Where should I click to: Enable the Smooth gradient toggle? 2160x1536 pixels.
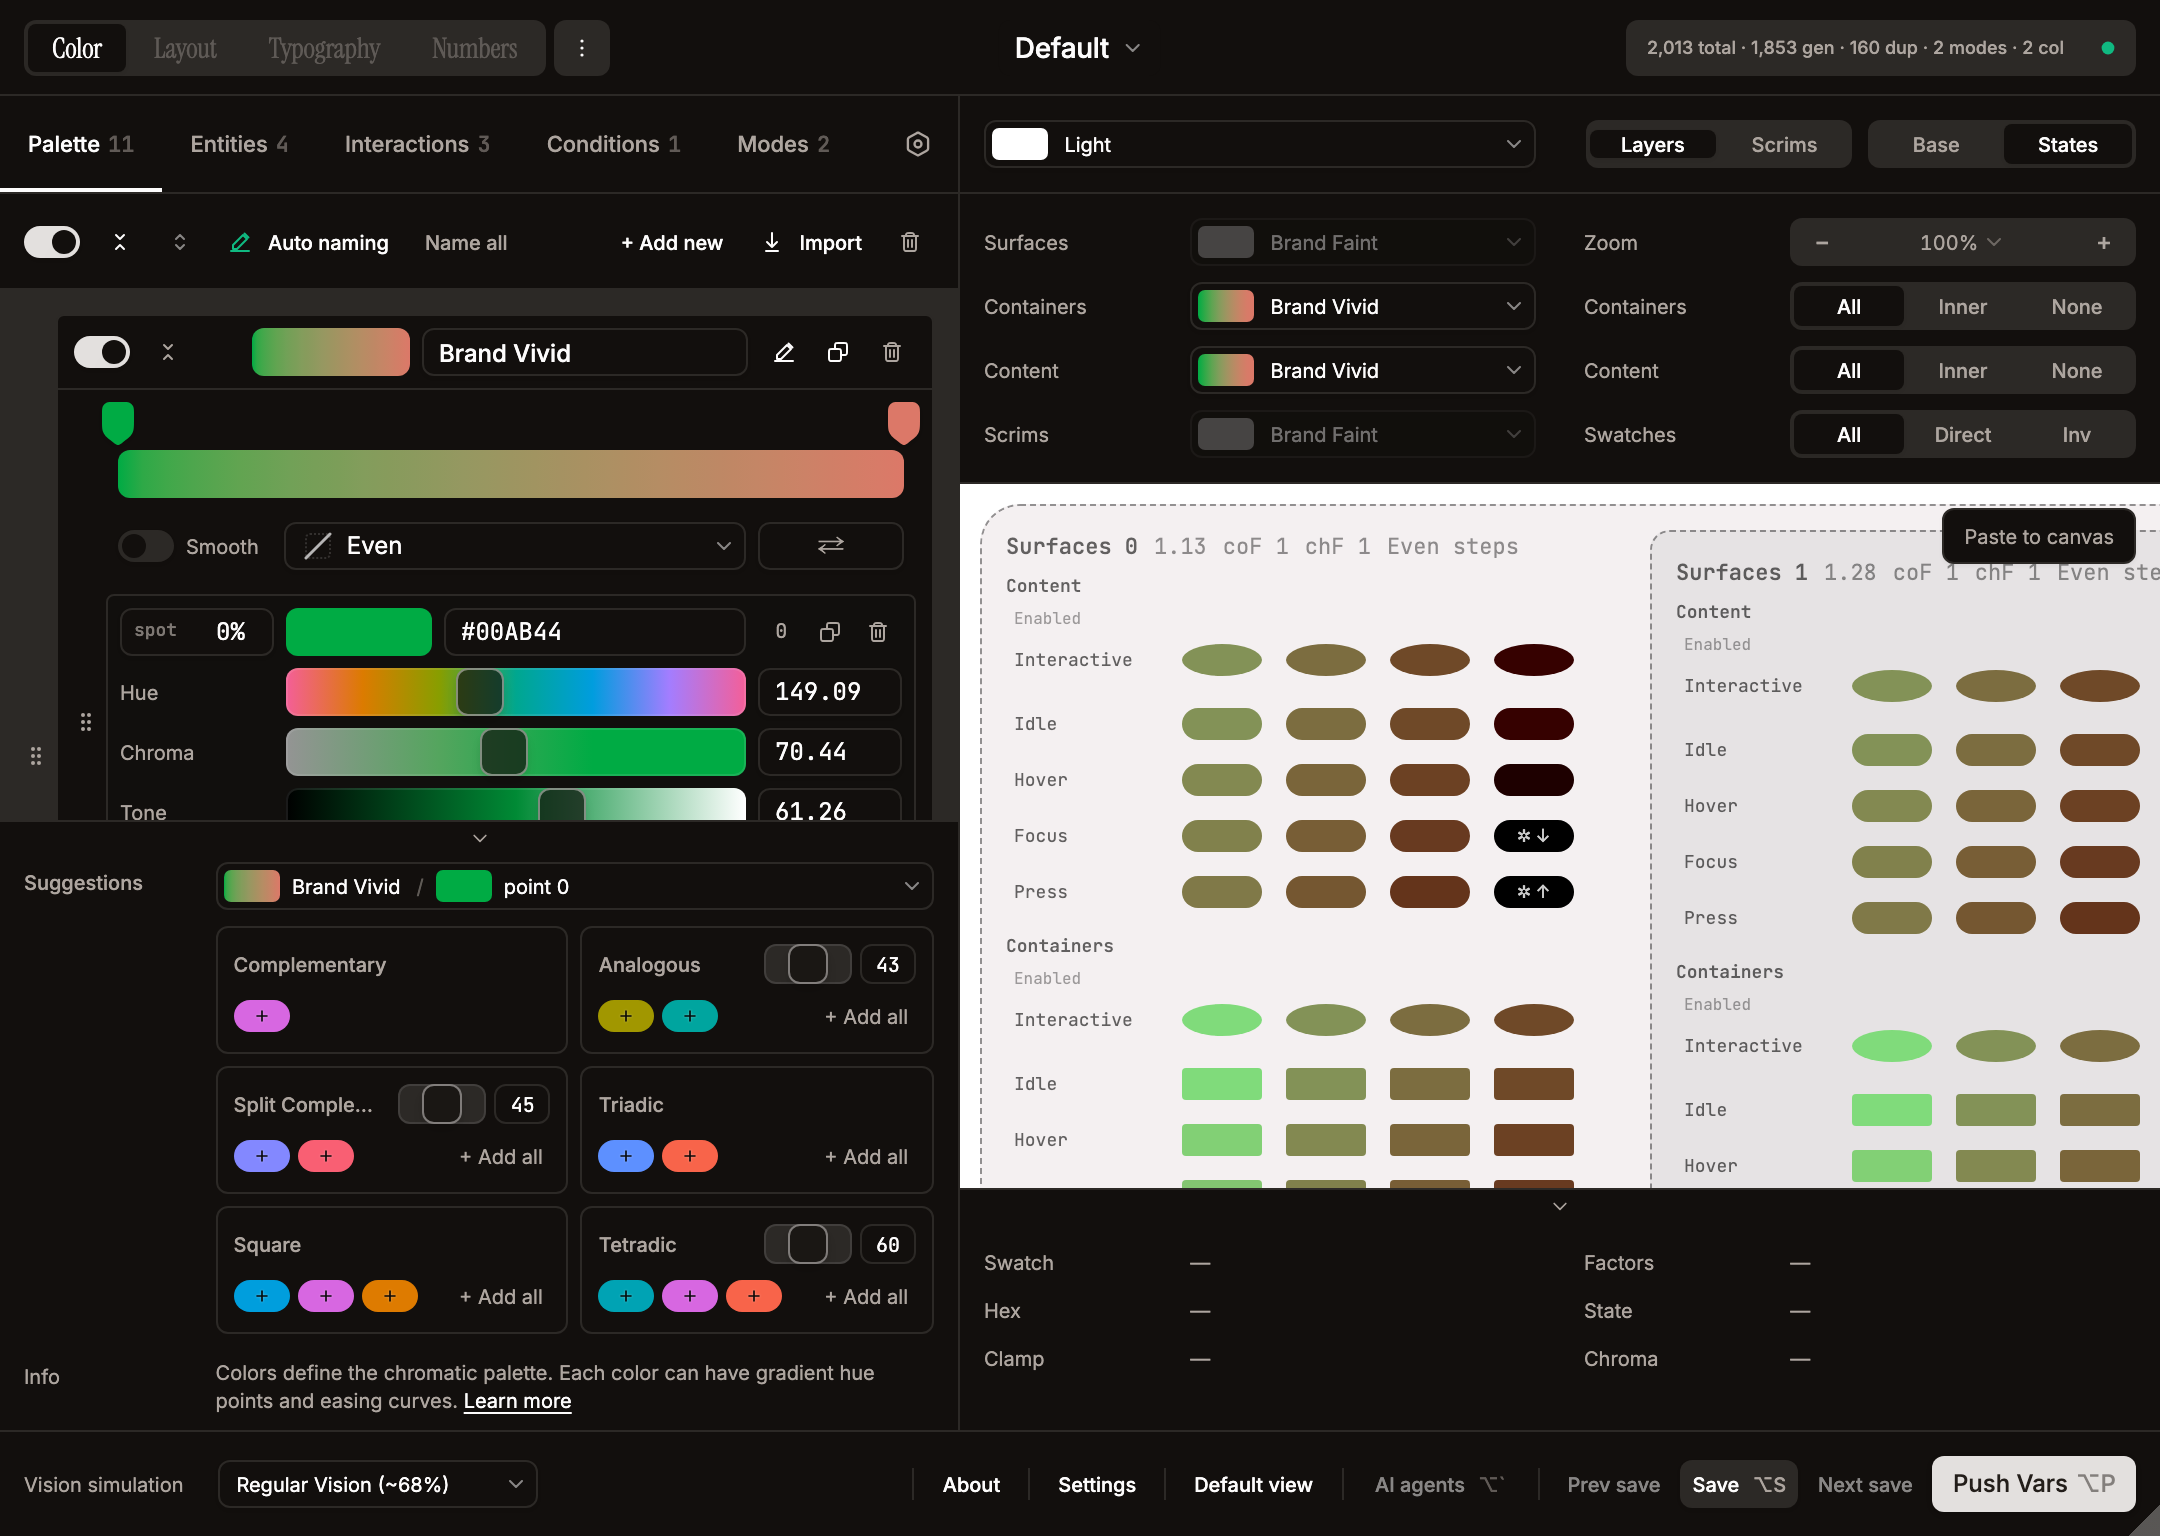click(x=145, y=546)
